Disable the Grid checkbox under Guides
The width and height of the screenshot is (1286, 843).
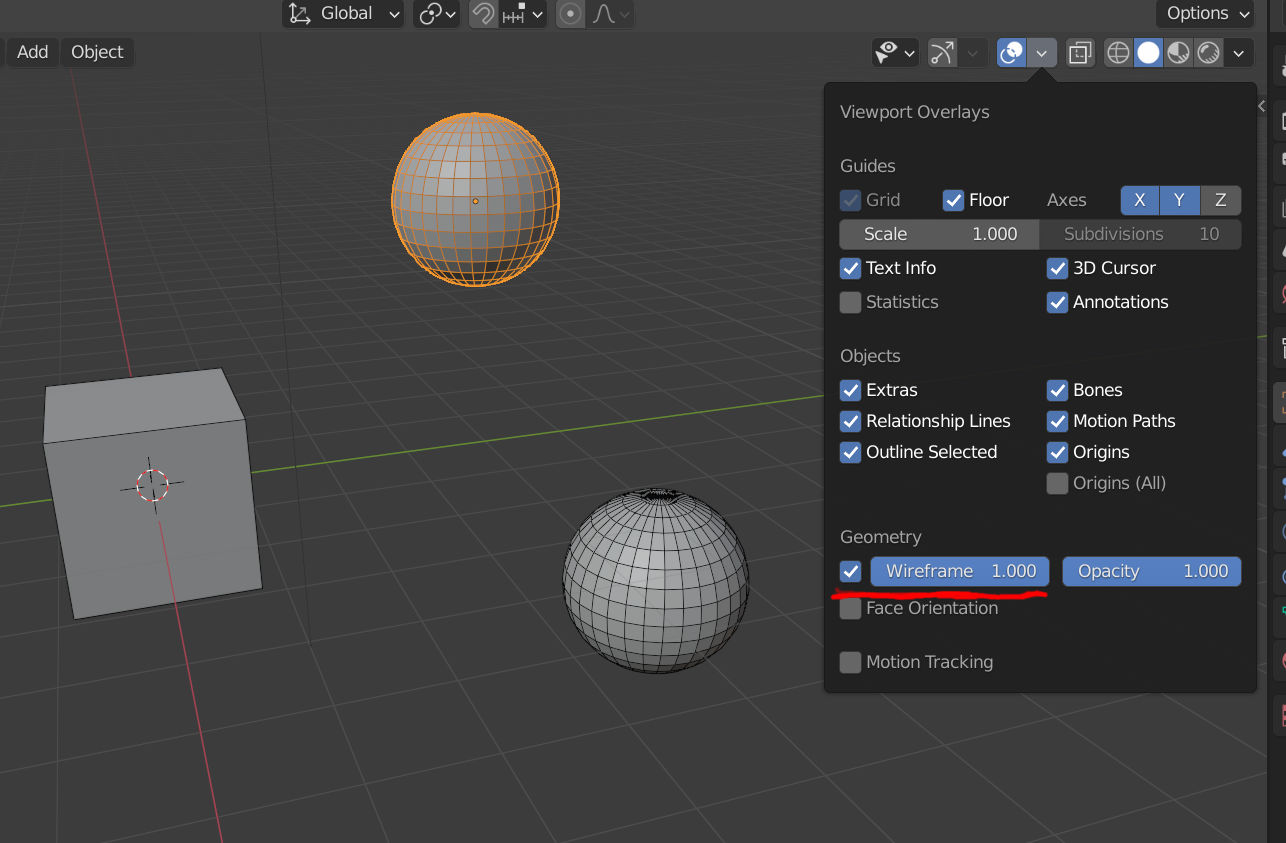coord(851,199)
